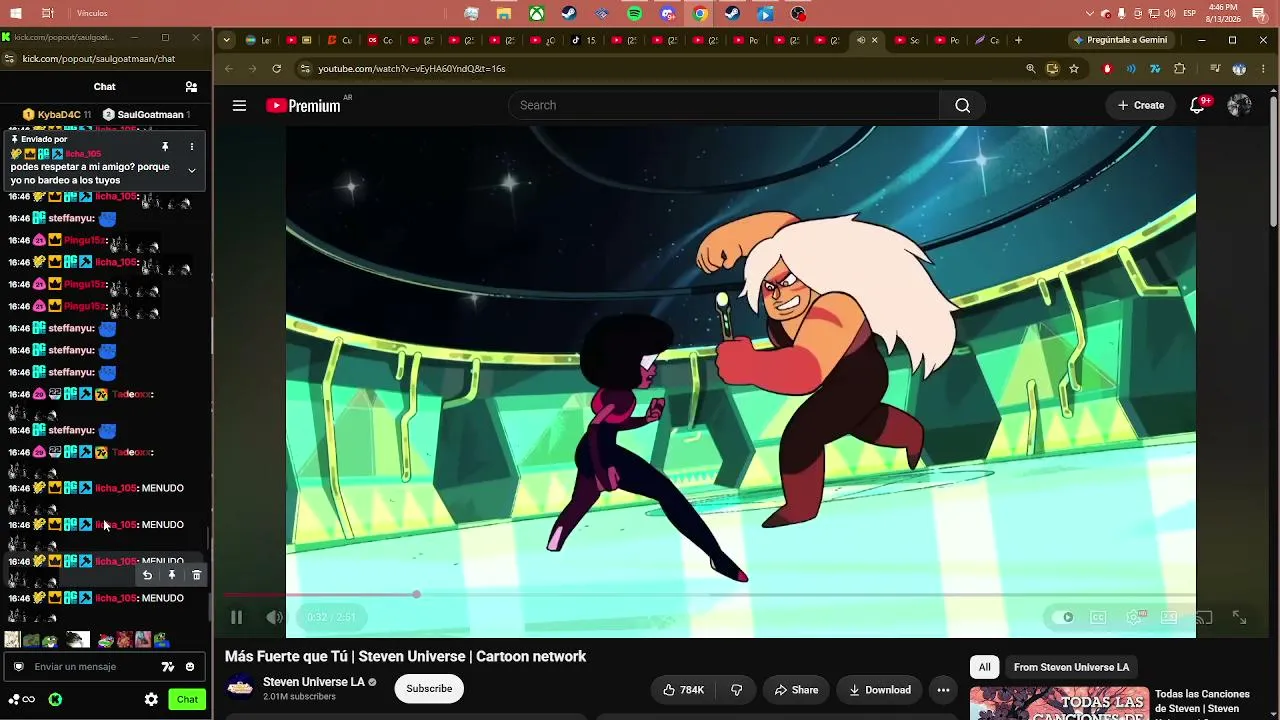Open the clock and calendar flyout
The width and height of the screenshot is (1280, 720).
[x=1223, y=13]
